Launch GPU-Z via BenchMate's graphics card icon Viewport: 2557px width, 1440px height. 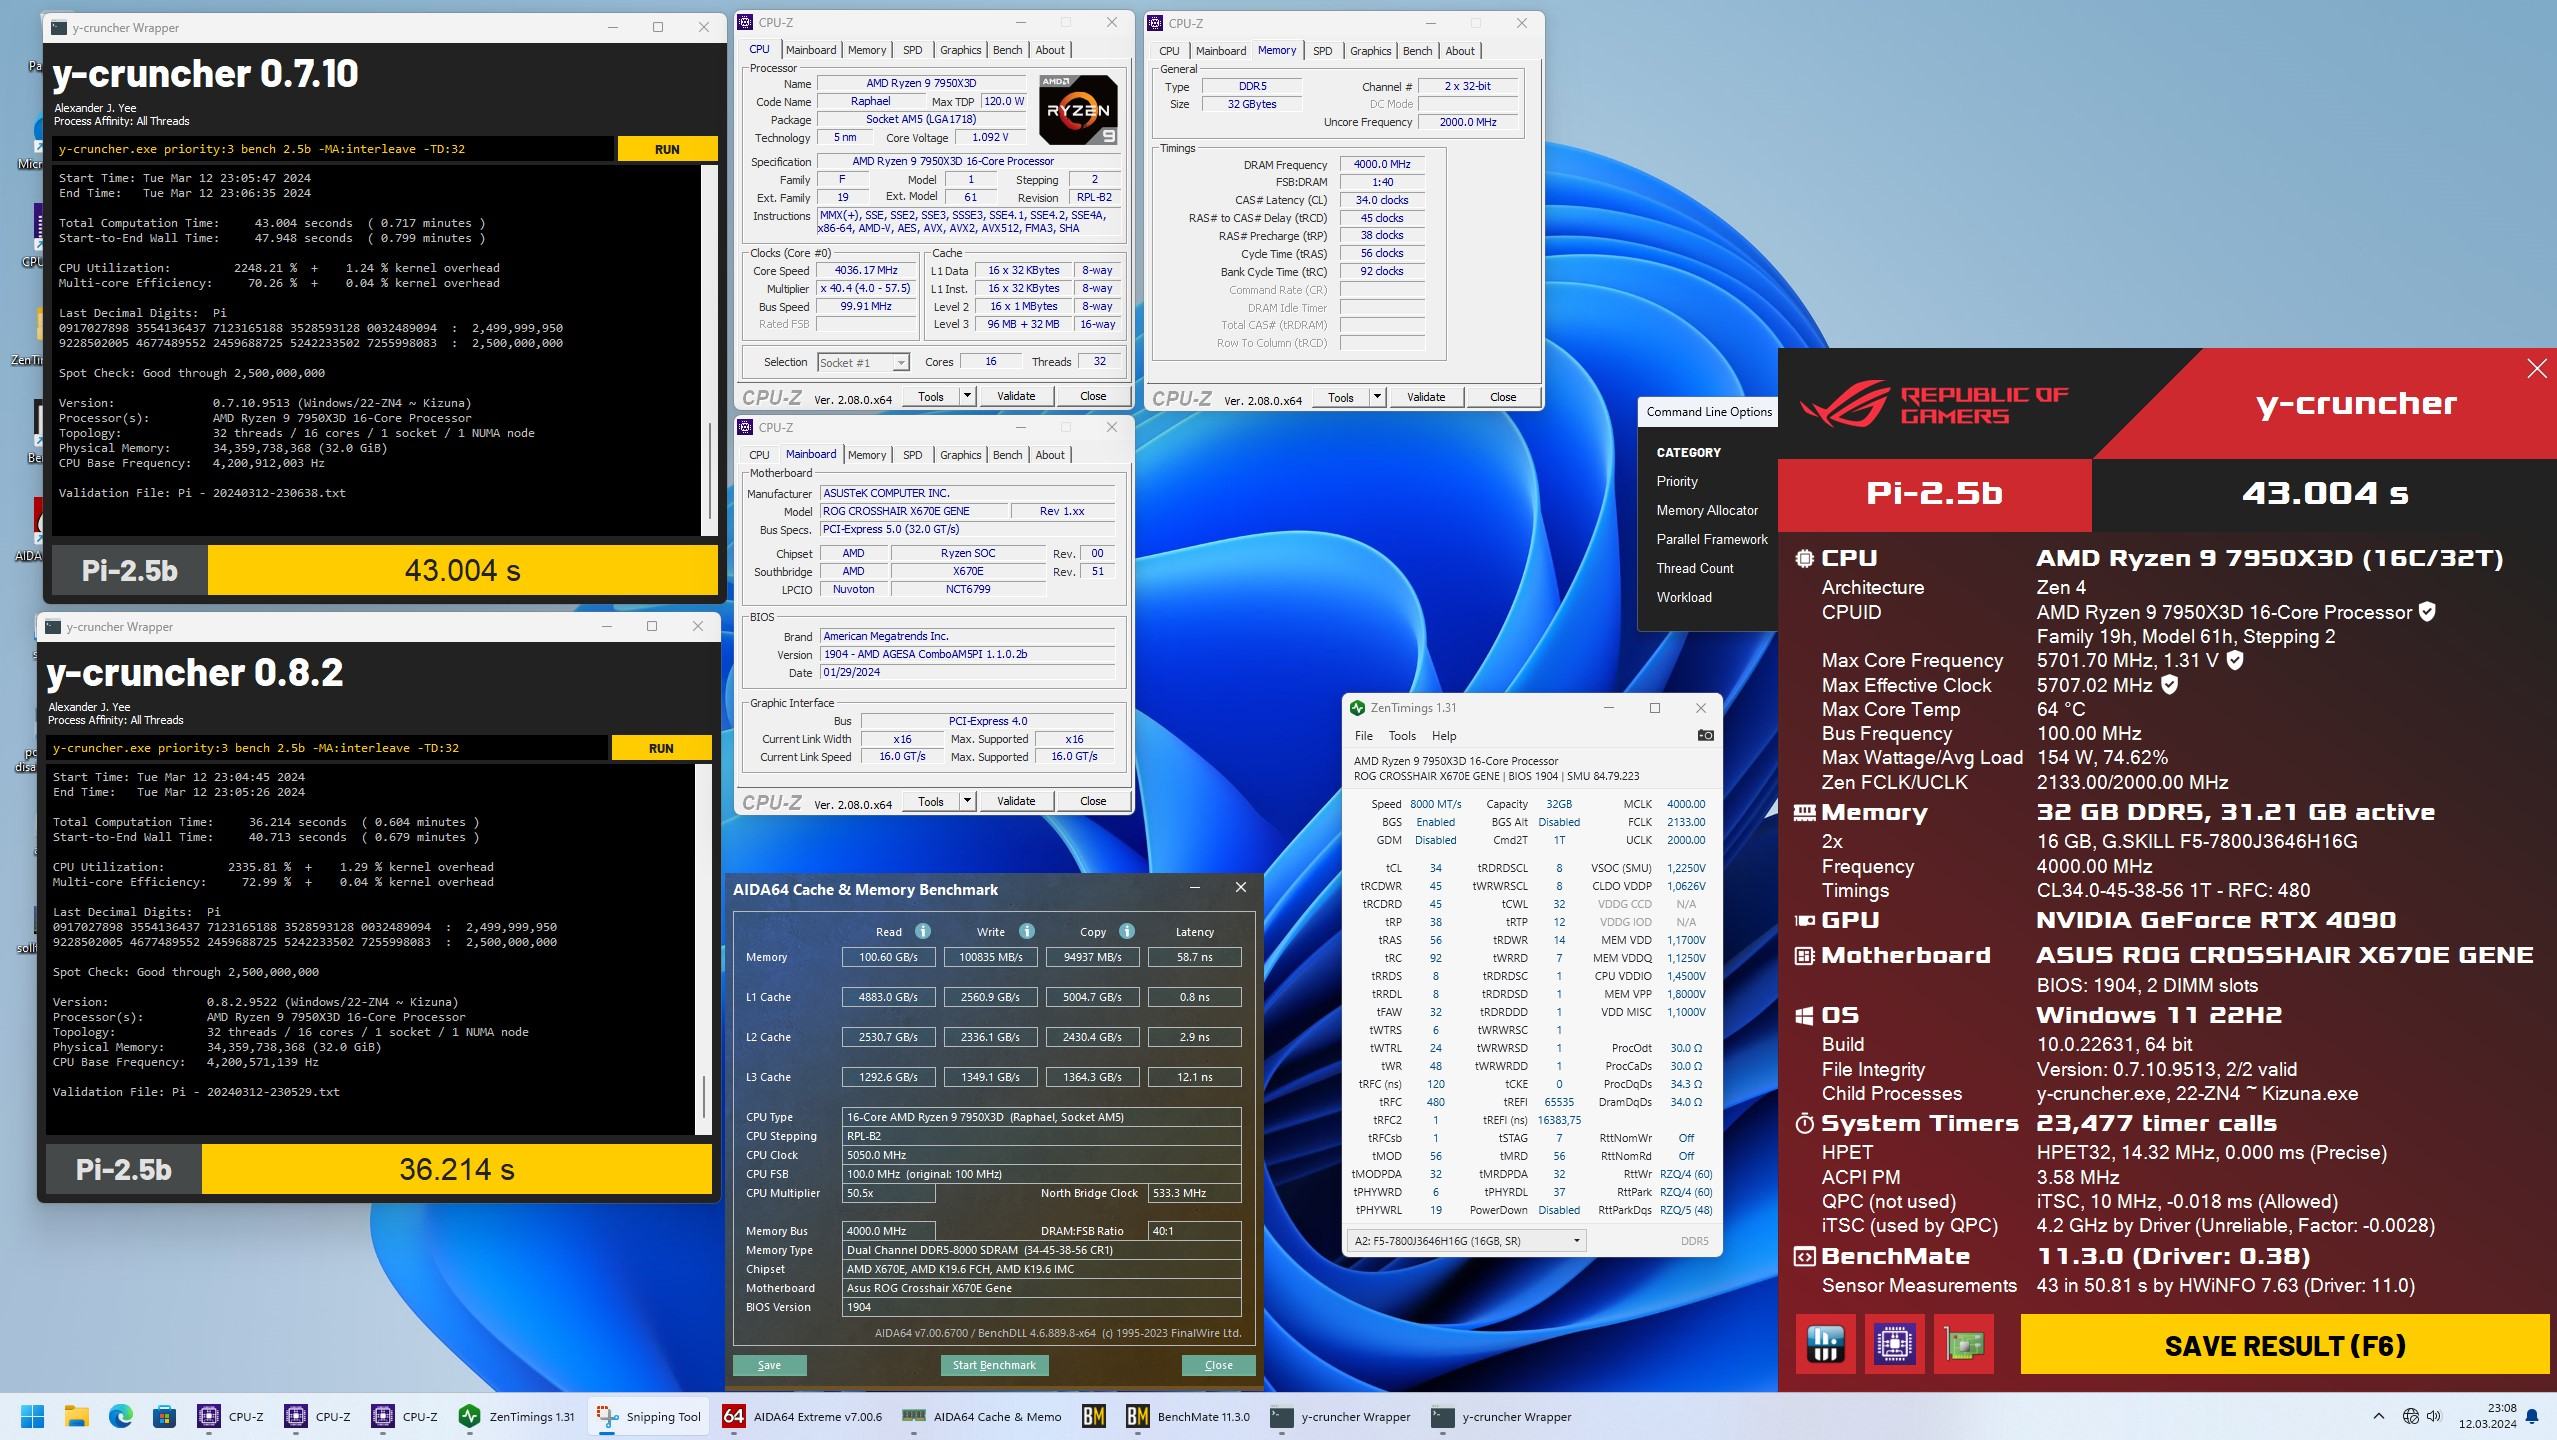coord(1964,1344)
